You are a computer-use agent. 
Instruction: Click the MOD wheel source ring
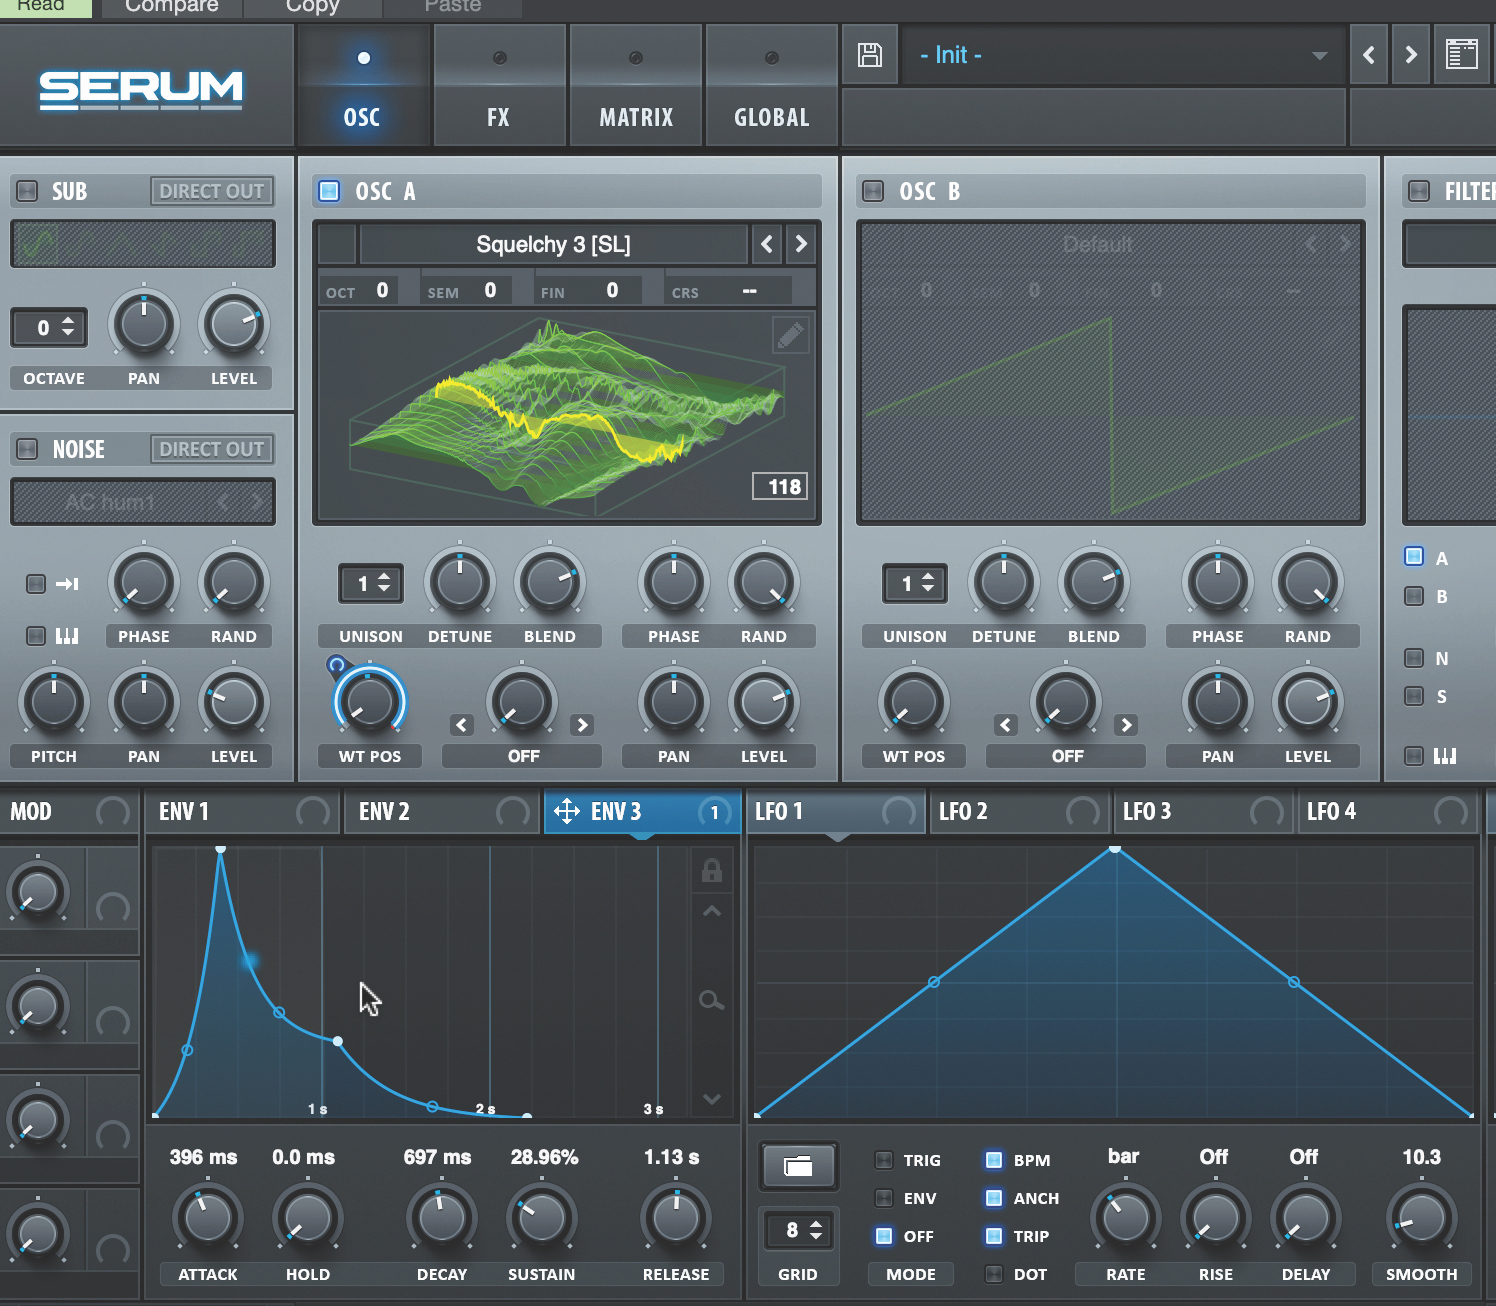[x=112, y=811]
